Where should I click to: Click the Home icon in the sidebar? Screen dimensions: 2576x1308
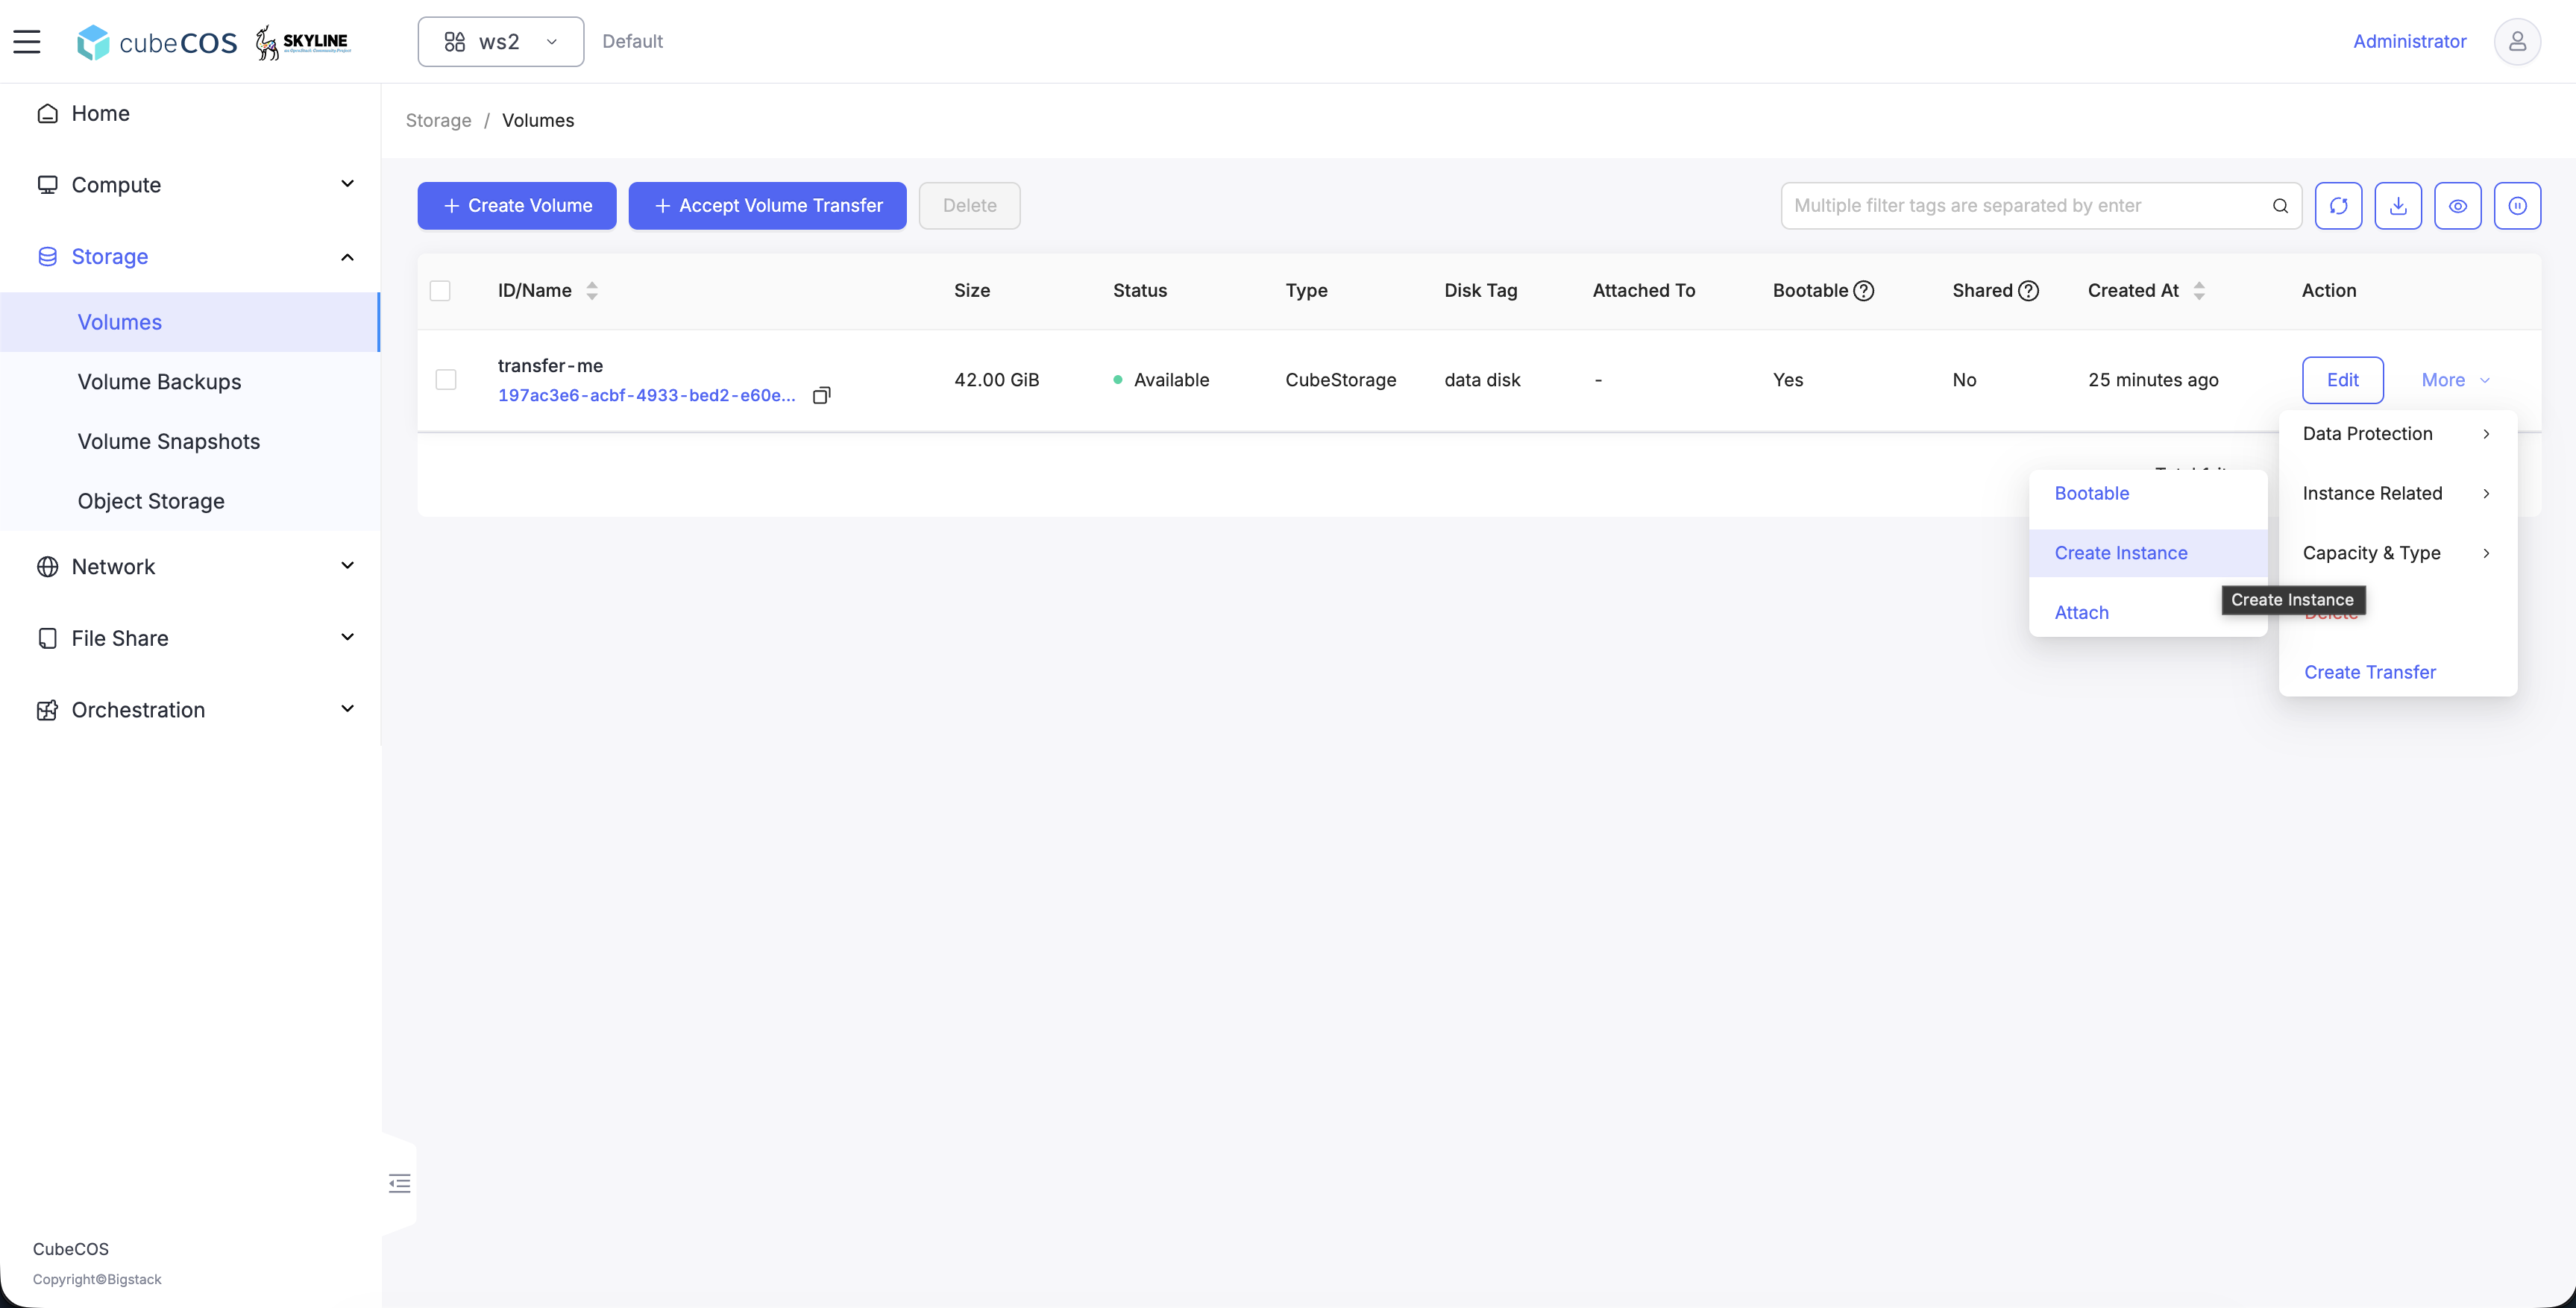click(47, 113)
